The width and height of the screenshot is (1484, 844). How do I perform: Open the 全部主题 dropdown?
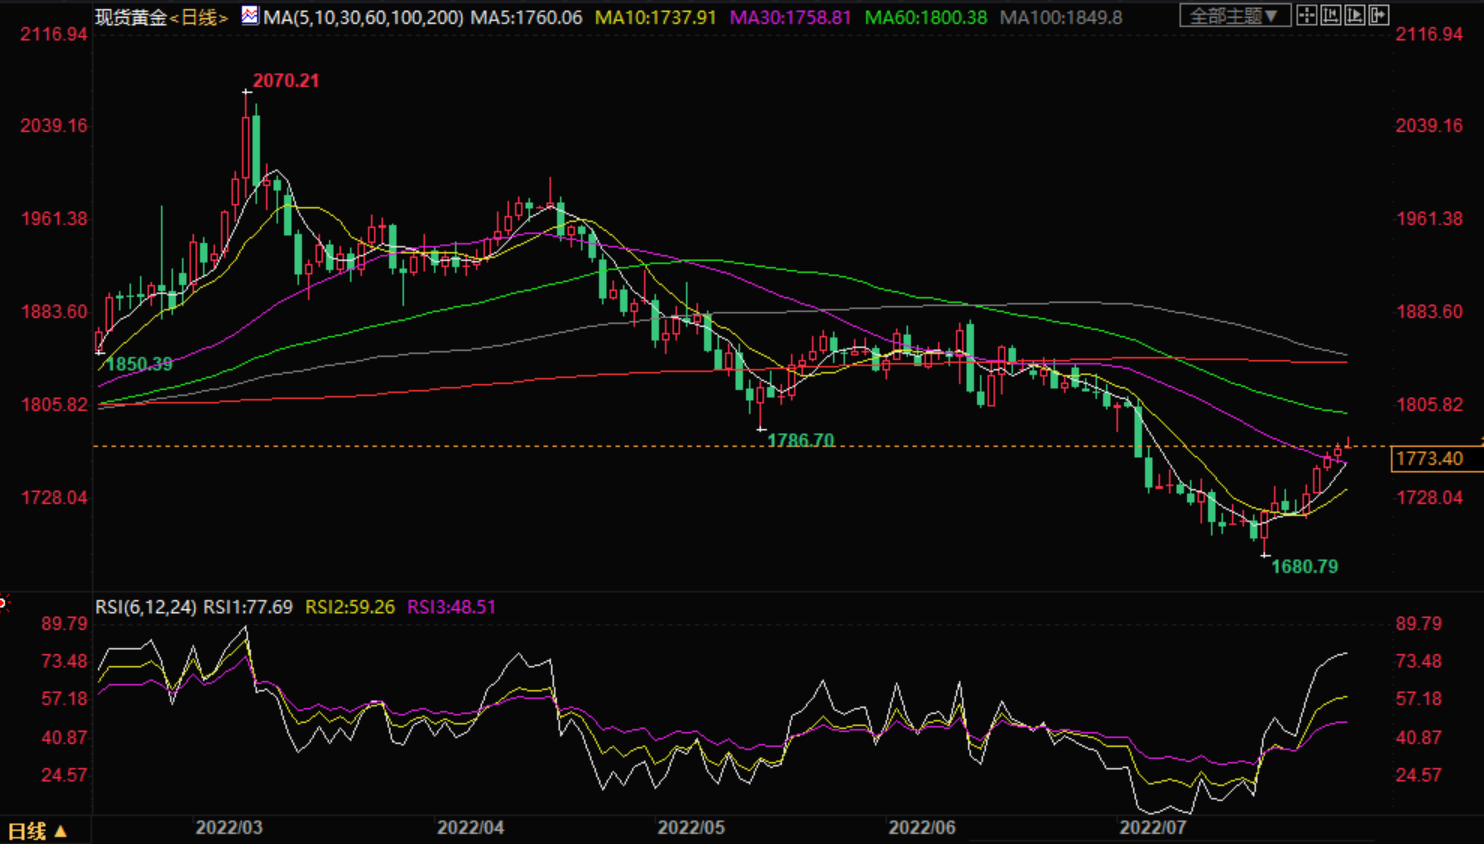point(1234,16)
